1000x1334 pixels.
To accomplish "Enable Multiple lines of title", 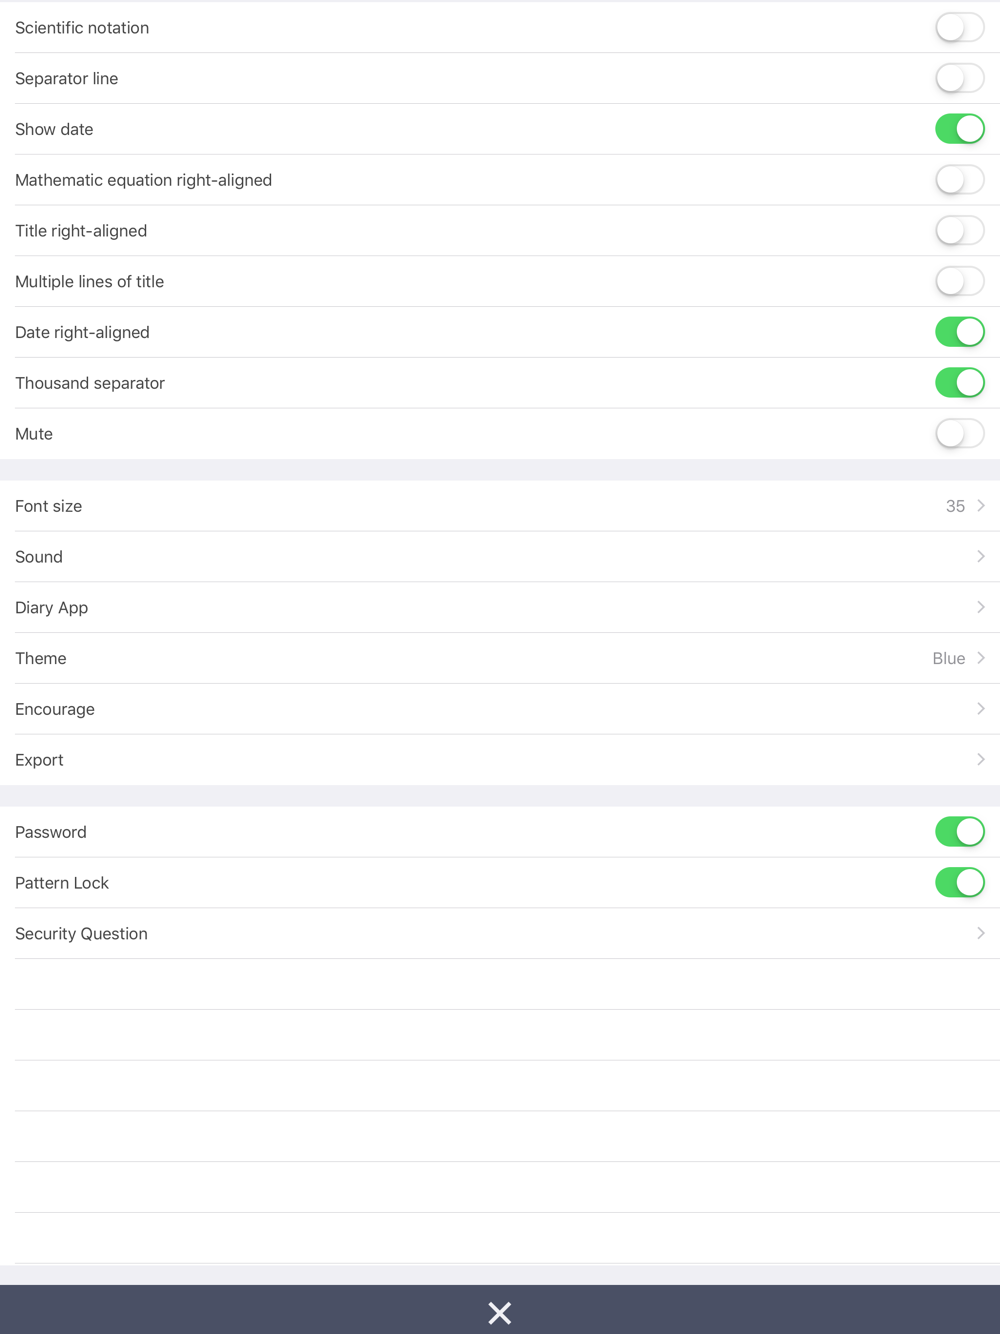I will tap(959, 282).
